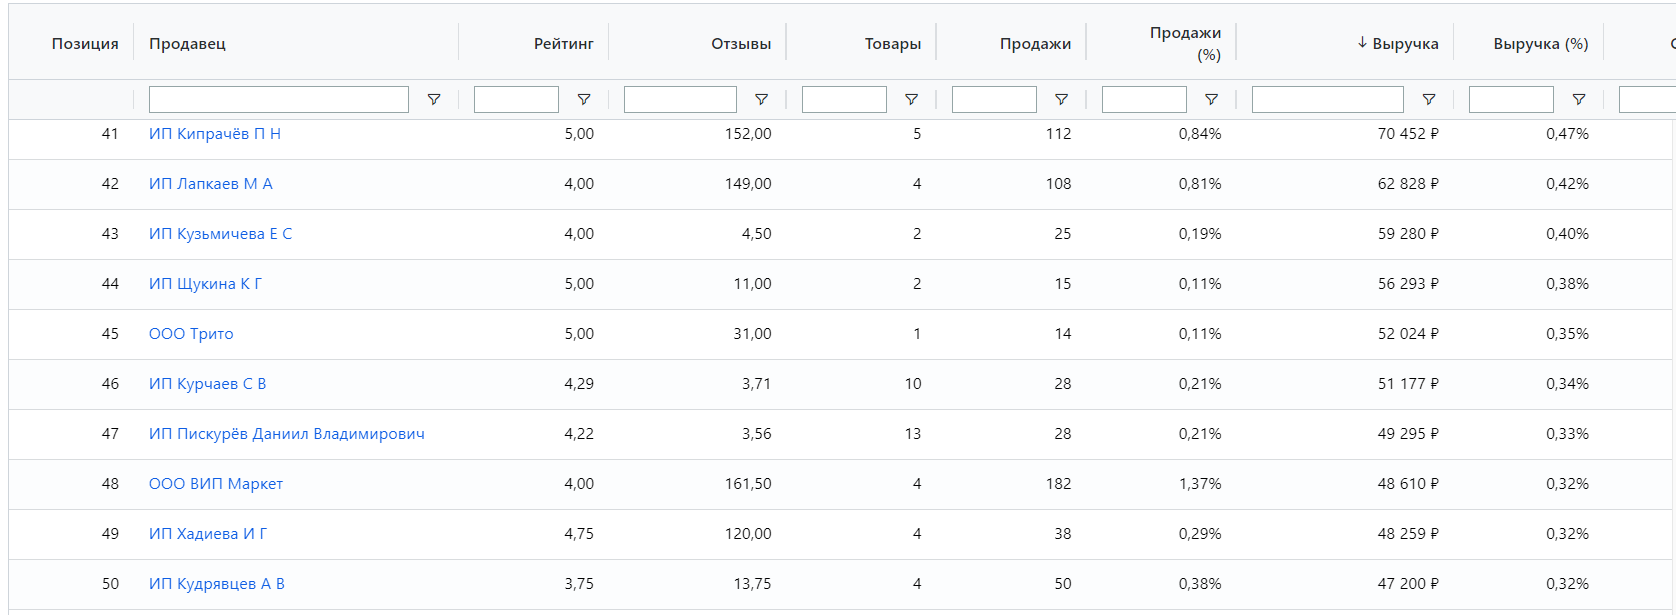Sort by Товары column header

click(892, 44)
